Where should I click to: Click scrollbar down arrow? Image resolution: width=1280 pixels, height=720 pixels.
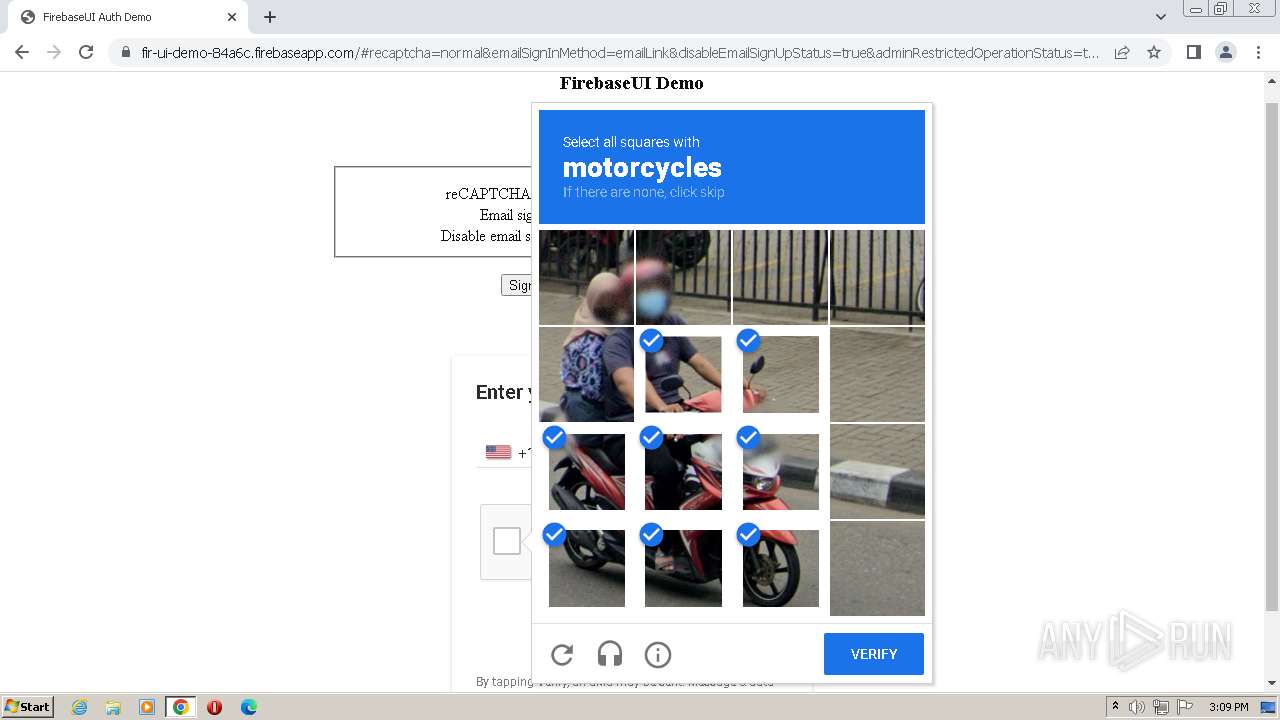(1272, 682)
